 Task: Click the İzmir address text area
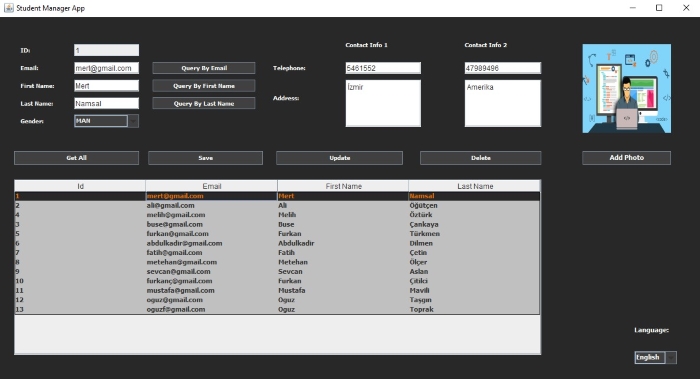pos(383,103)
